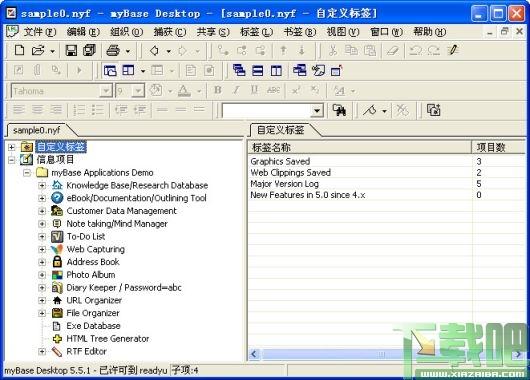Click the Undo toolbar icon
This screenshot has width=530, height=380.
(x=415, y=51)
